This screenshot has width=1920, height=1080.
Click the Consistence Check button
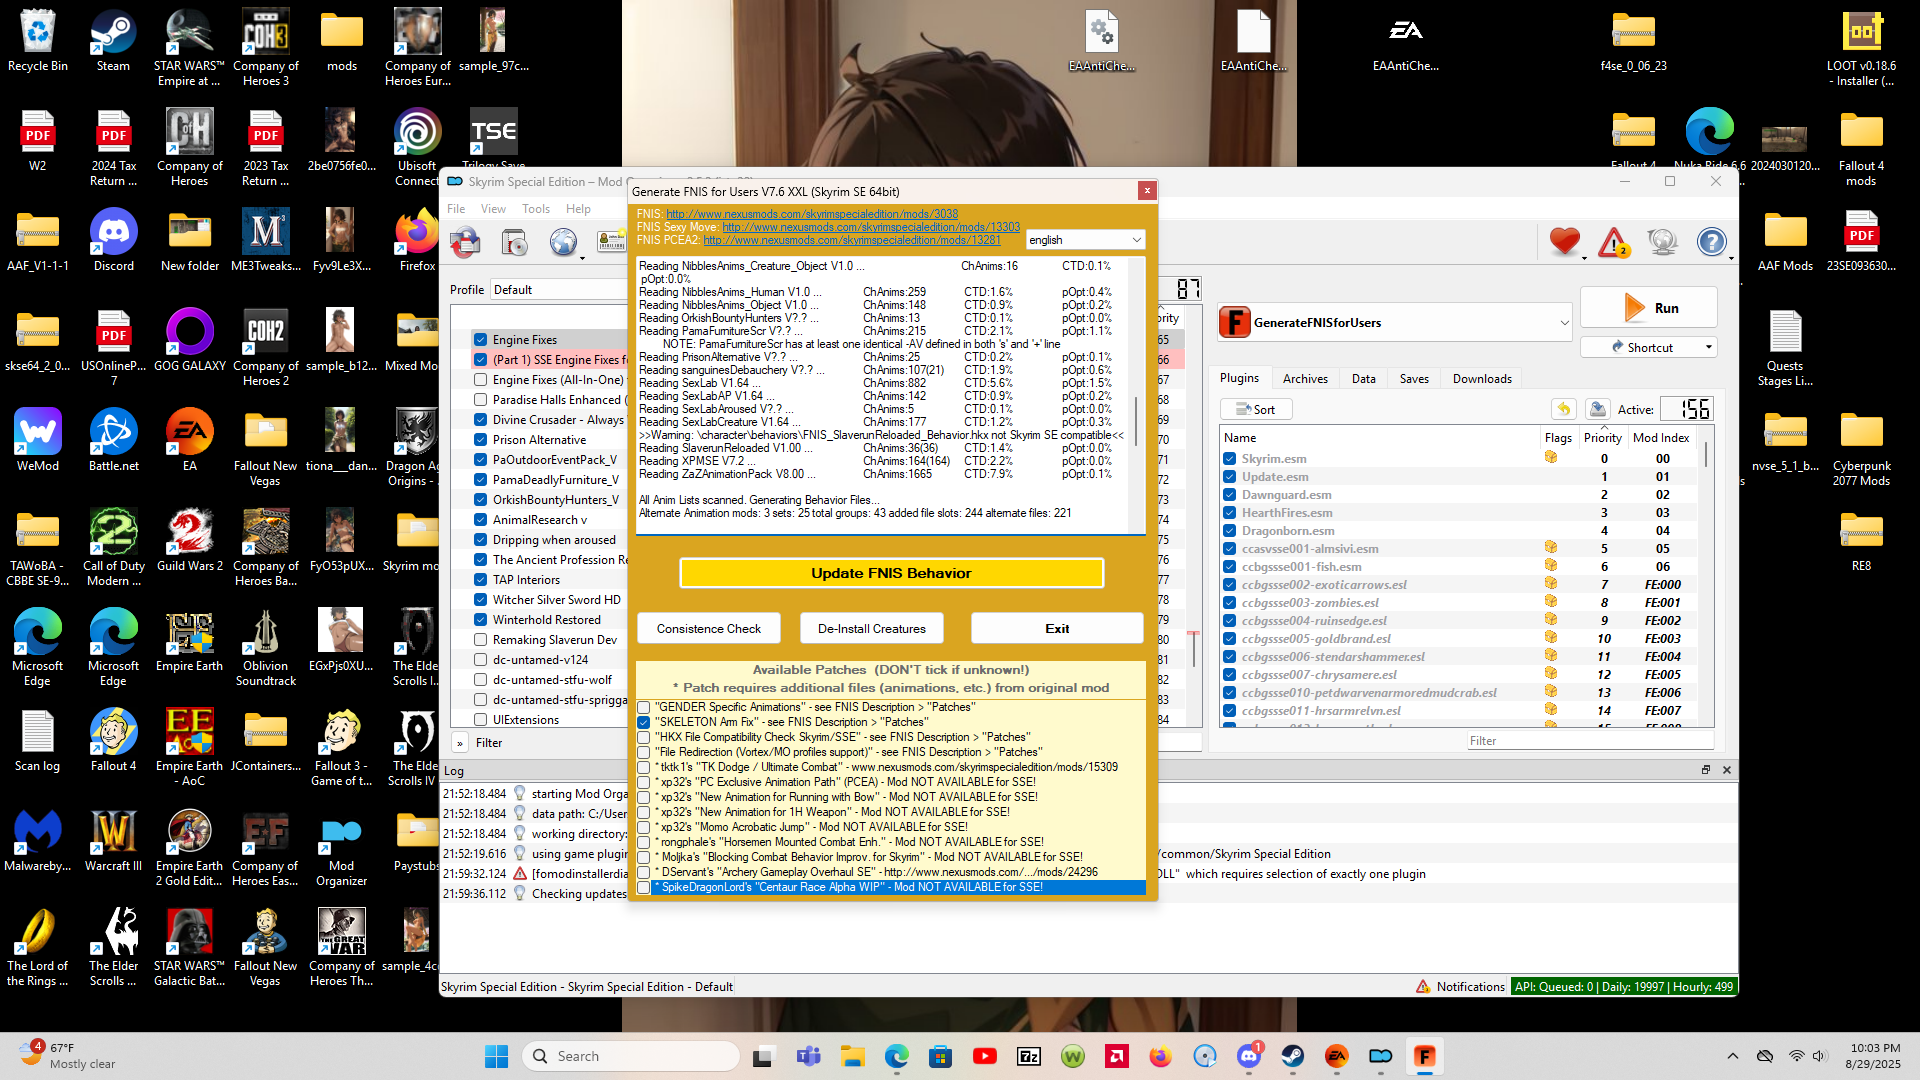click(x=709, y=629)
